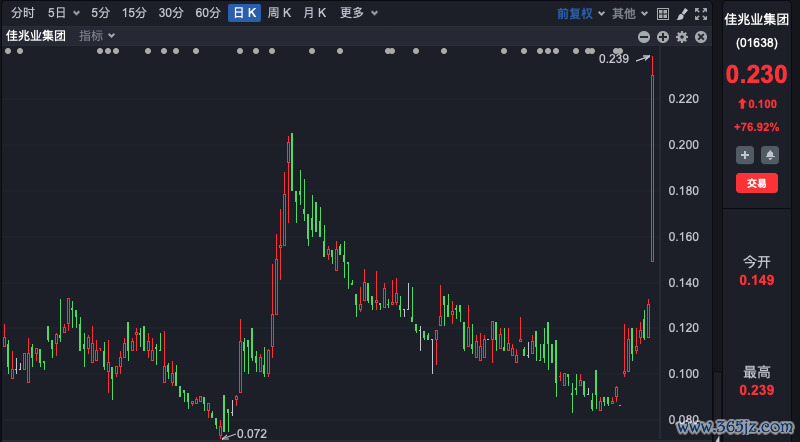Click the chart layout grid icon
The width and height of the screenshot is (800, 442).
point(663,14)
